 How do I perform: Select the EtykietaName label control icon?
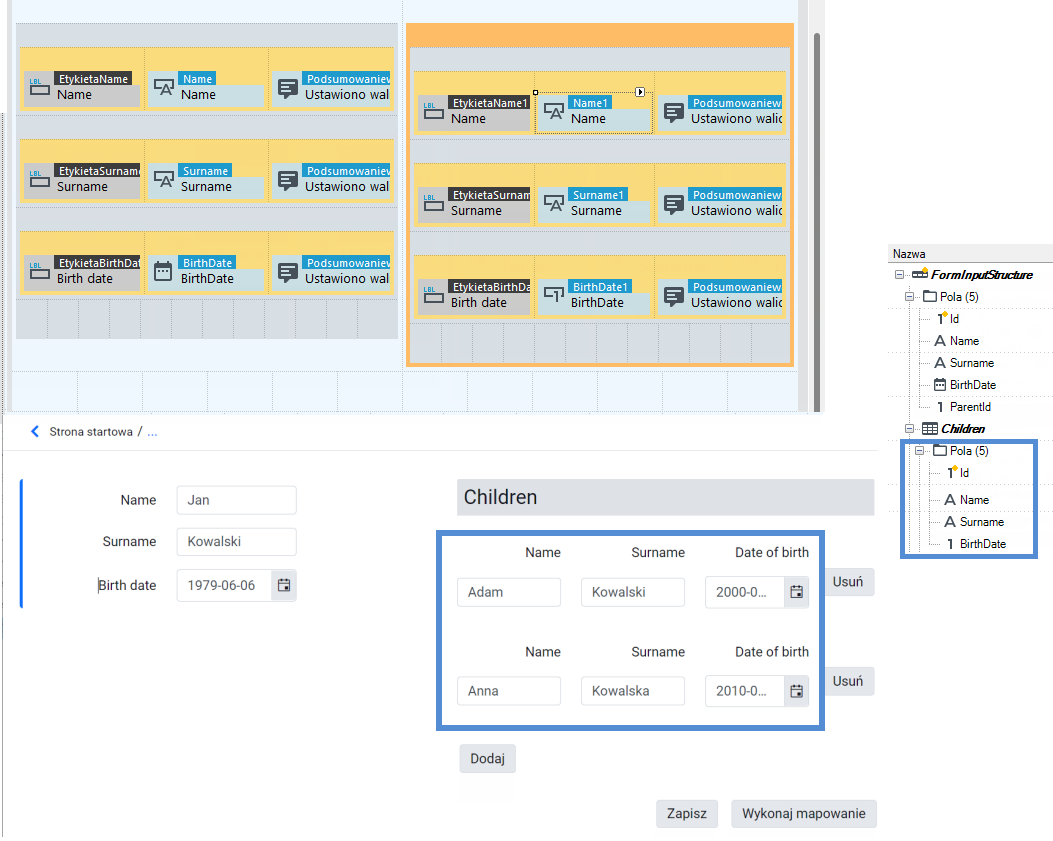pyautogui.click(x=40, y=87)
